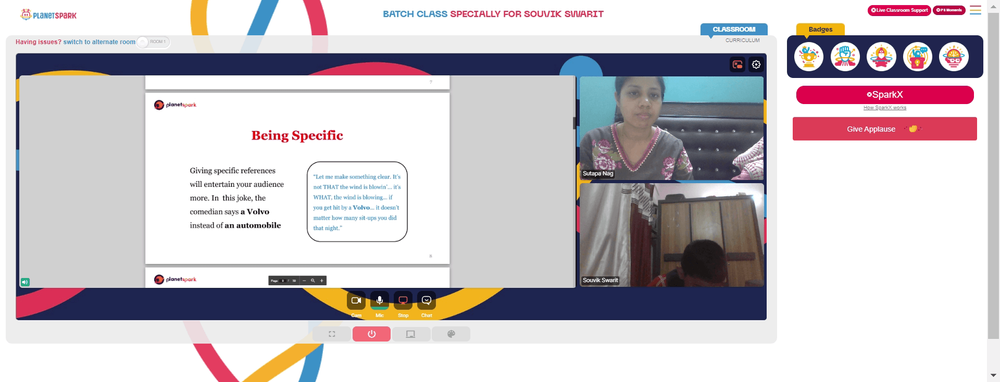Screen dimensions: 1000x382
Task: Click the trophy badge icon
Action: coord(809,57)
